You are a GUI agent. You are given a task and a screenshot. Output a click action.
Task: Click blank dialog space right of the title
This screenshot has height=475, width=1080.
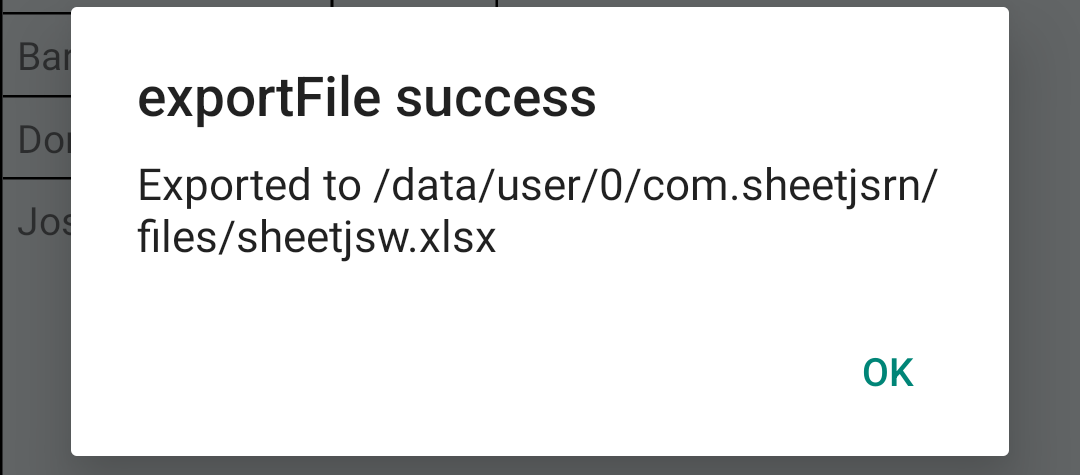(800, 99)
